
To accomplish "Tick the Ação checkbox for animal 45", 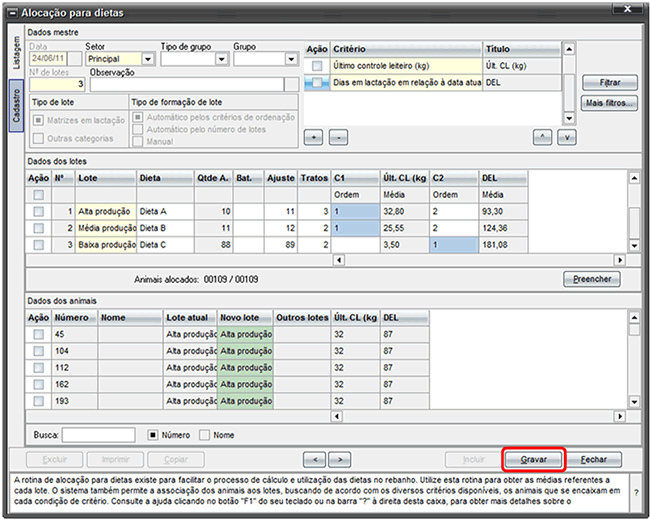I will [39, 334].
